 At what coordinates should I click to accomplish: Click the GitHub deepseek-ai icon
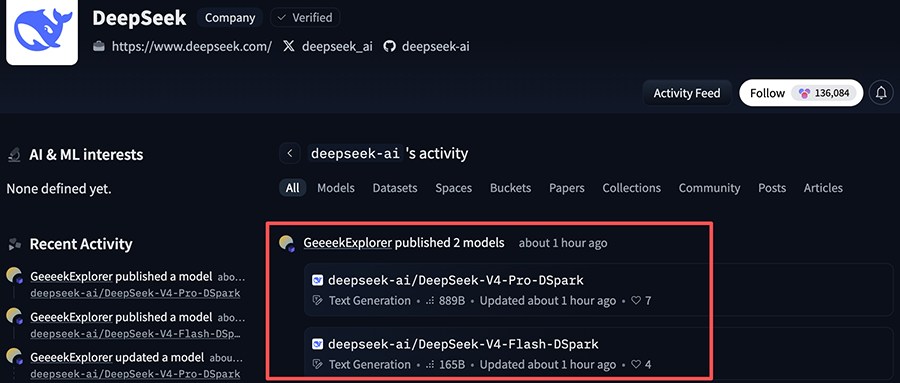click(390, 47)
